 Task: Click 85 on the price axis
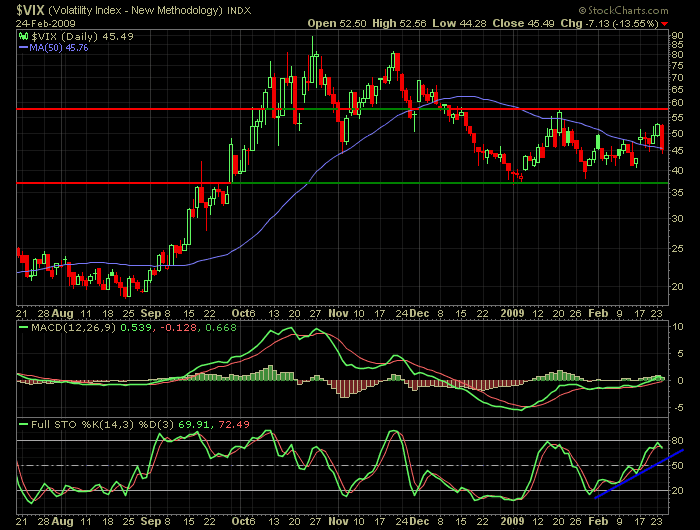click(x=677, y=45)
